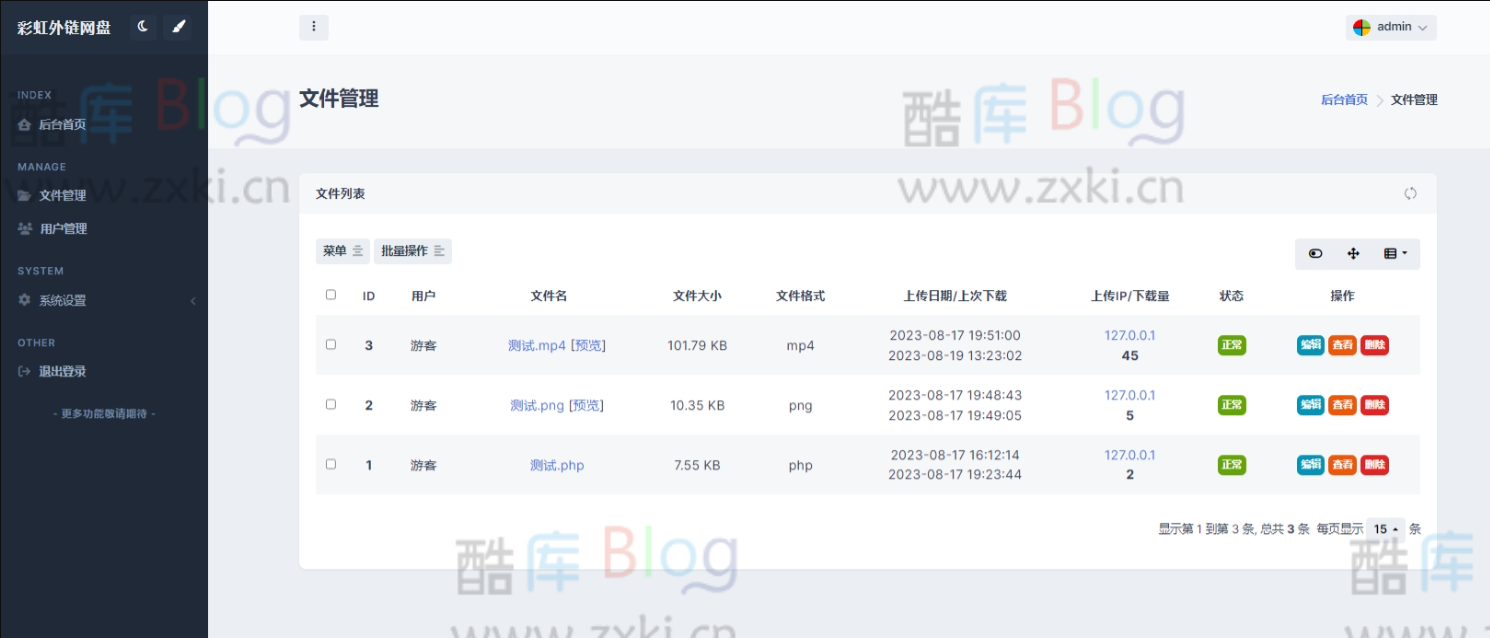Open the 批量操作 batch actions menu
This screenshot has width=1490, height=638.
tap(412, 251)
